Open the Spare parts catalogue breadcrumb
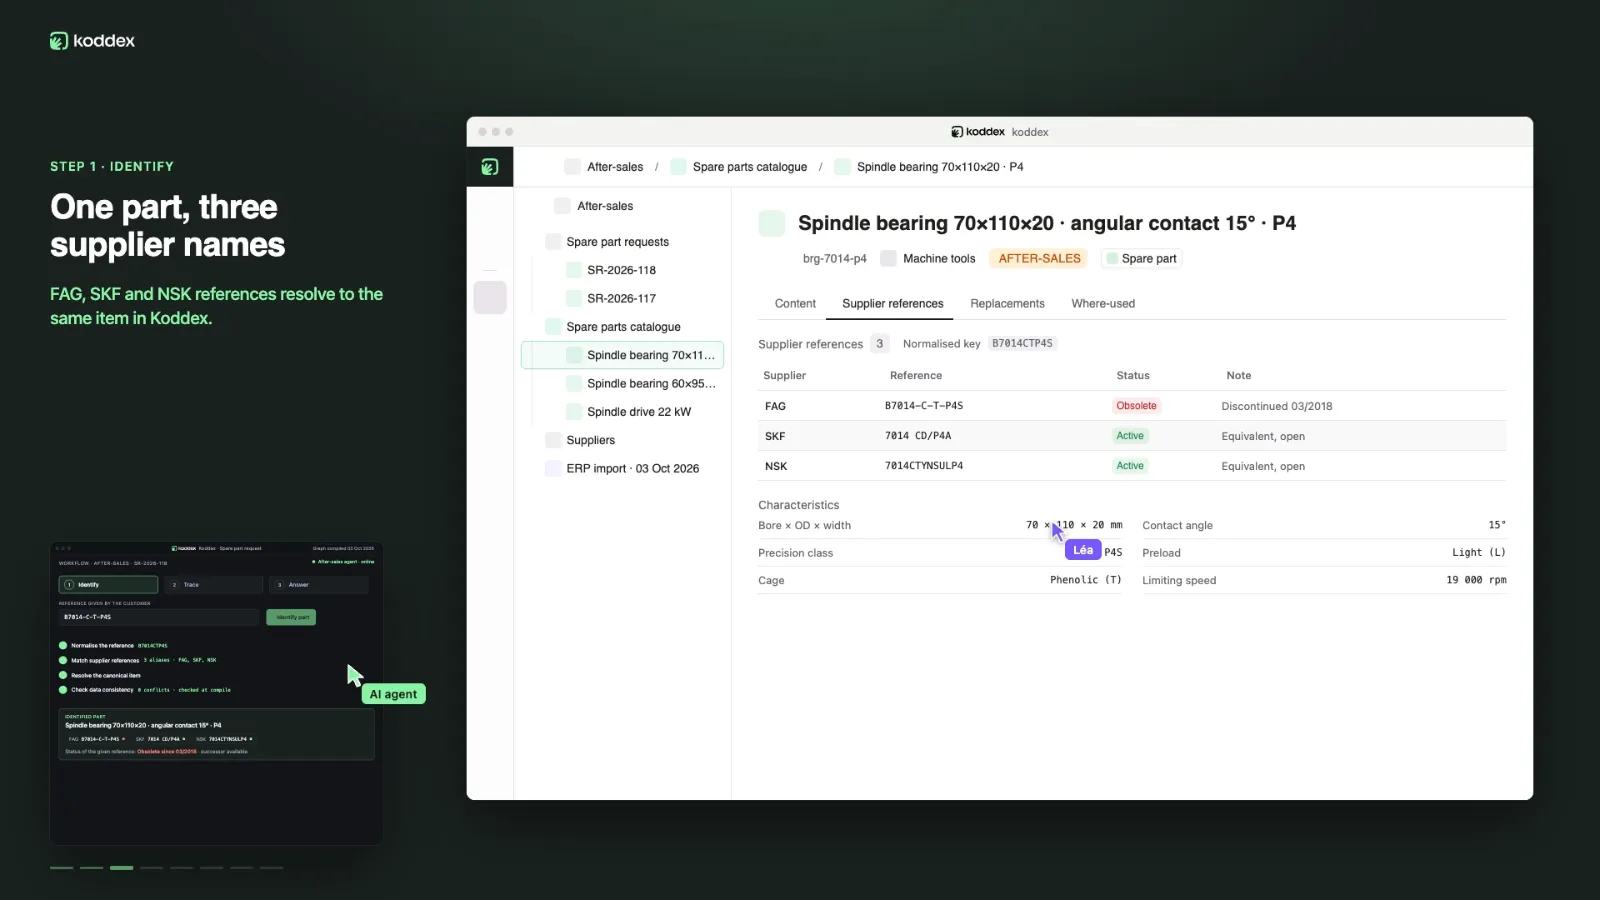This screenshot has height=900, width=1600. [739, 167]
